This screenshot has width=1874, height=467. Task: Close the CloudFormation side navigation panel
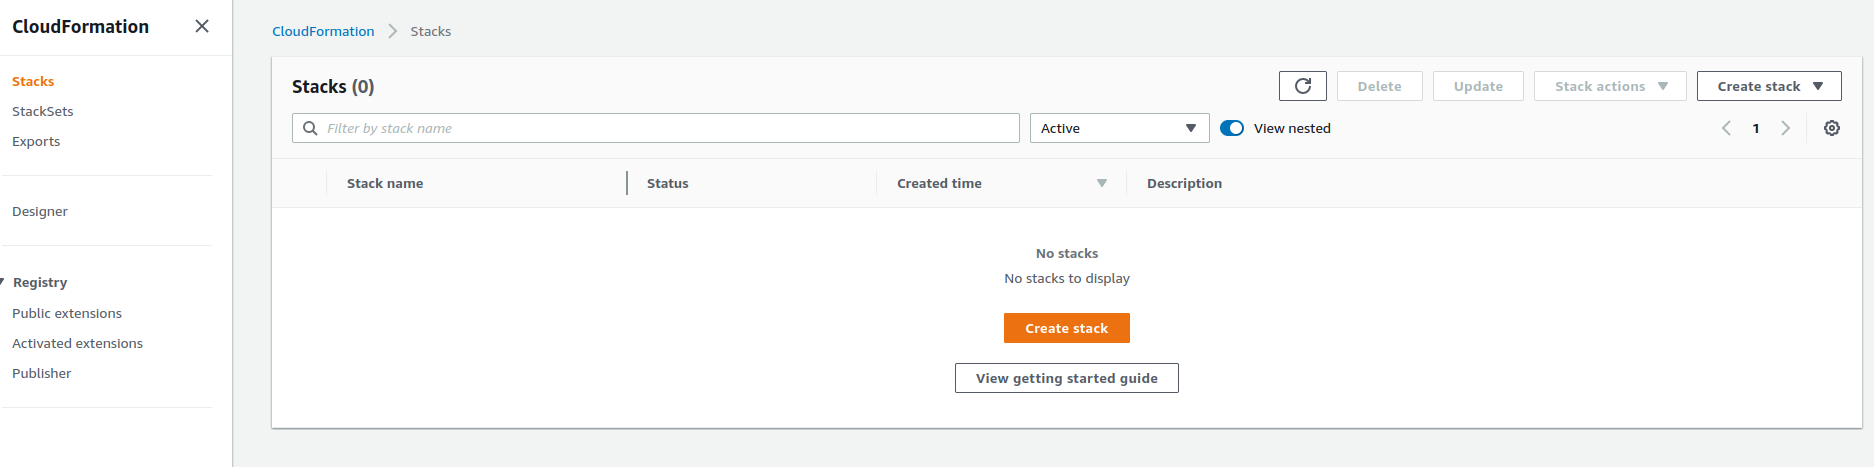pyautogui.click(x=202, y=26)
